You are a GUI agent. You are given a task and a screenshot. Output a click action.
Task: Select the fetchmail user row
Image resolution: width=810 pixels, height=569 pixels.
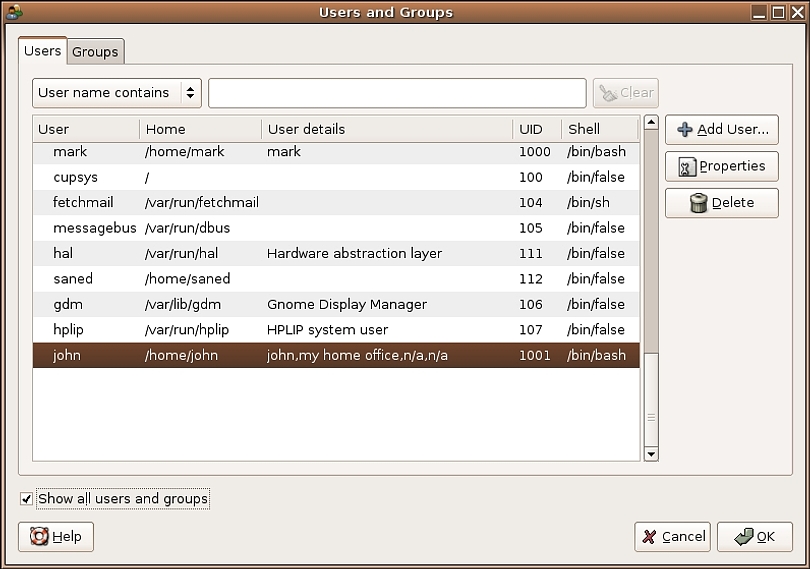click(336, 203)
